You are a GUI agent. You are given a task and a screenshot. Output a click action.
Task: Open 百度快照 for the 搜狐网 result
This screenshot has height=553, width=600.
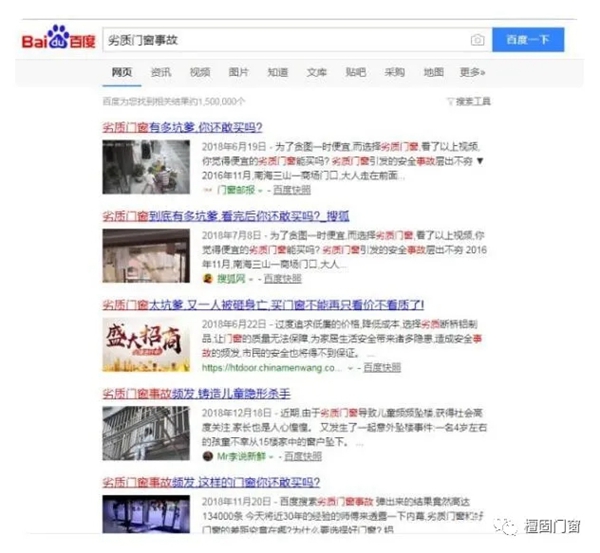[282, 279]
